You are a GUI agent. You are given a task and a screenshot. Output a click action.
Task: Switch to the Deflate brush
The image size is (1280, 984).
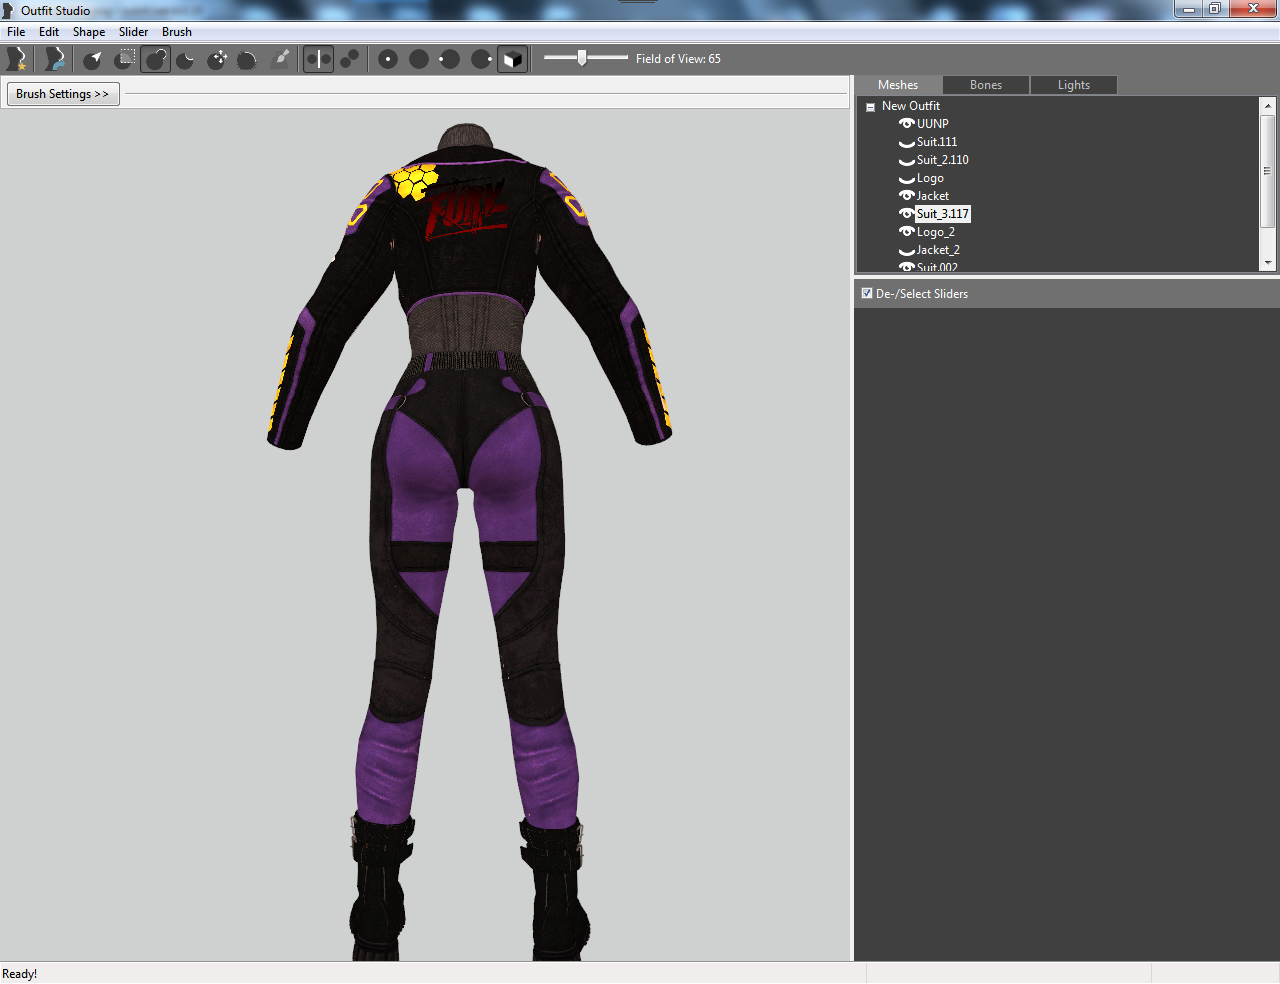tap(186, 59)
